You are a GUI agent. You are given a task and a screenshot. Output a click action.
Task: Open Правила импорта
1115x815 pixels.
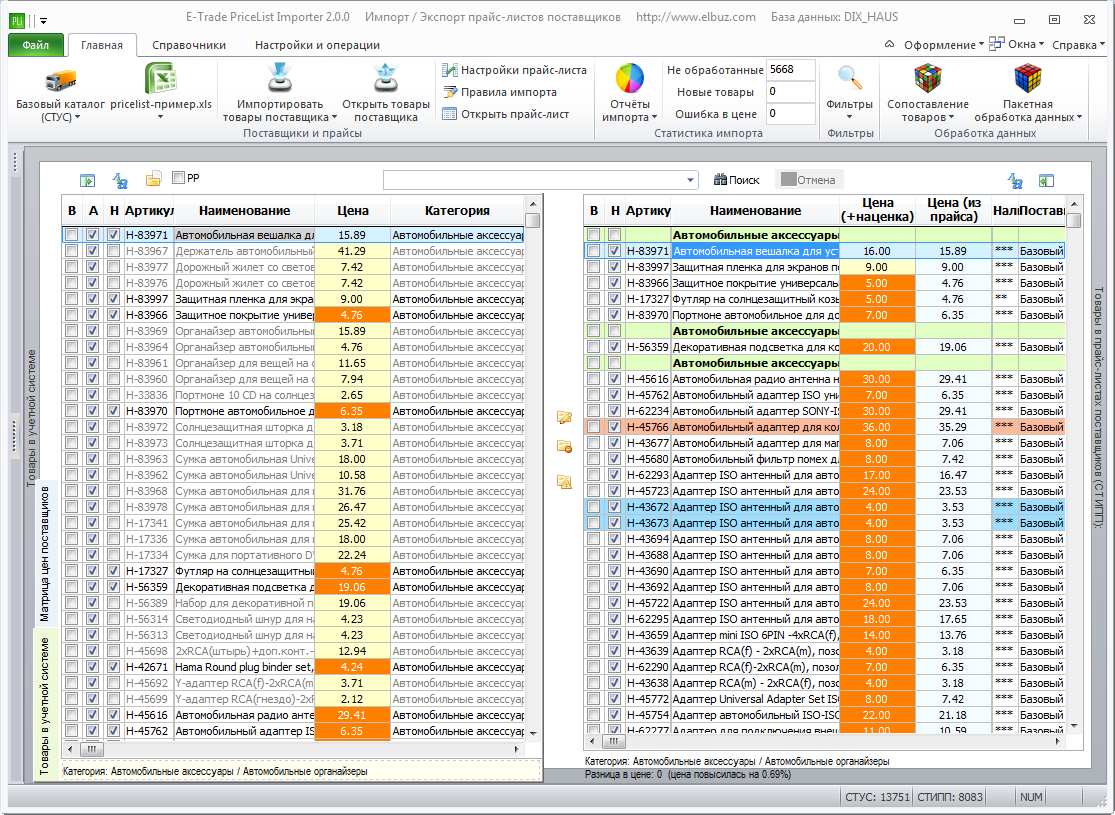(500, 92)
